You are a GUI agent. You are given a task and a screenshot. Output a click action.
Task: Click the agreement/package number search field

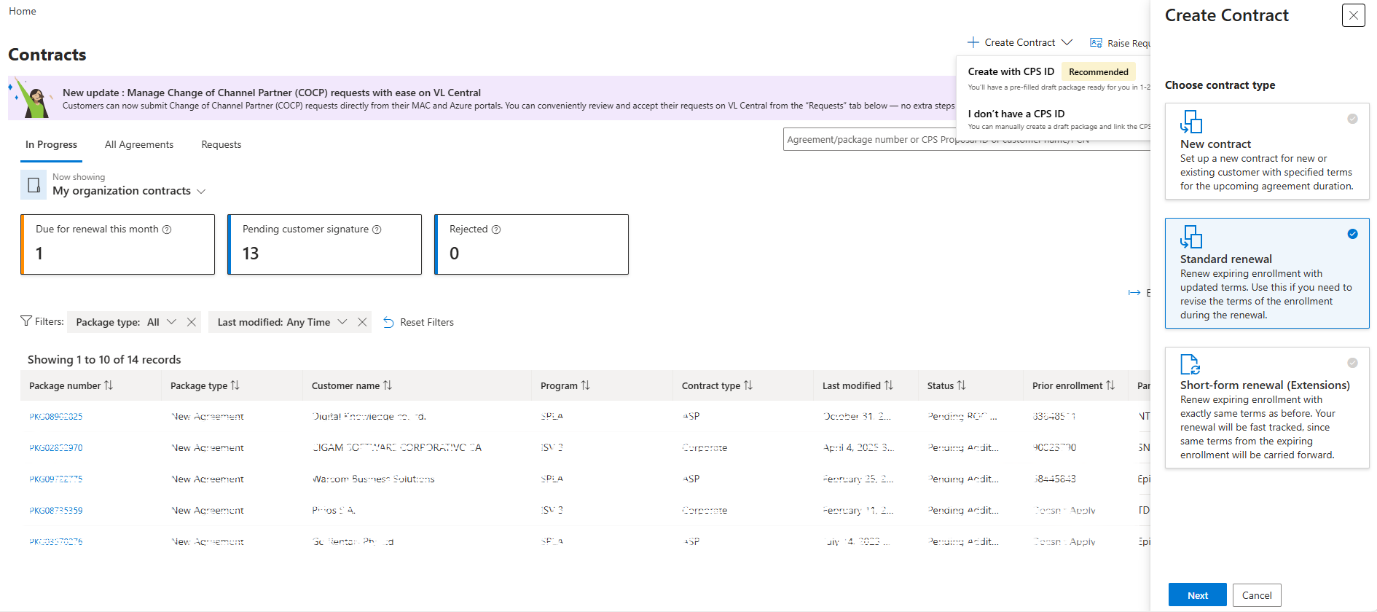pos(966,140)
